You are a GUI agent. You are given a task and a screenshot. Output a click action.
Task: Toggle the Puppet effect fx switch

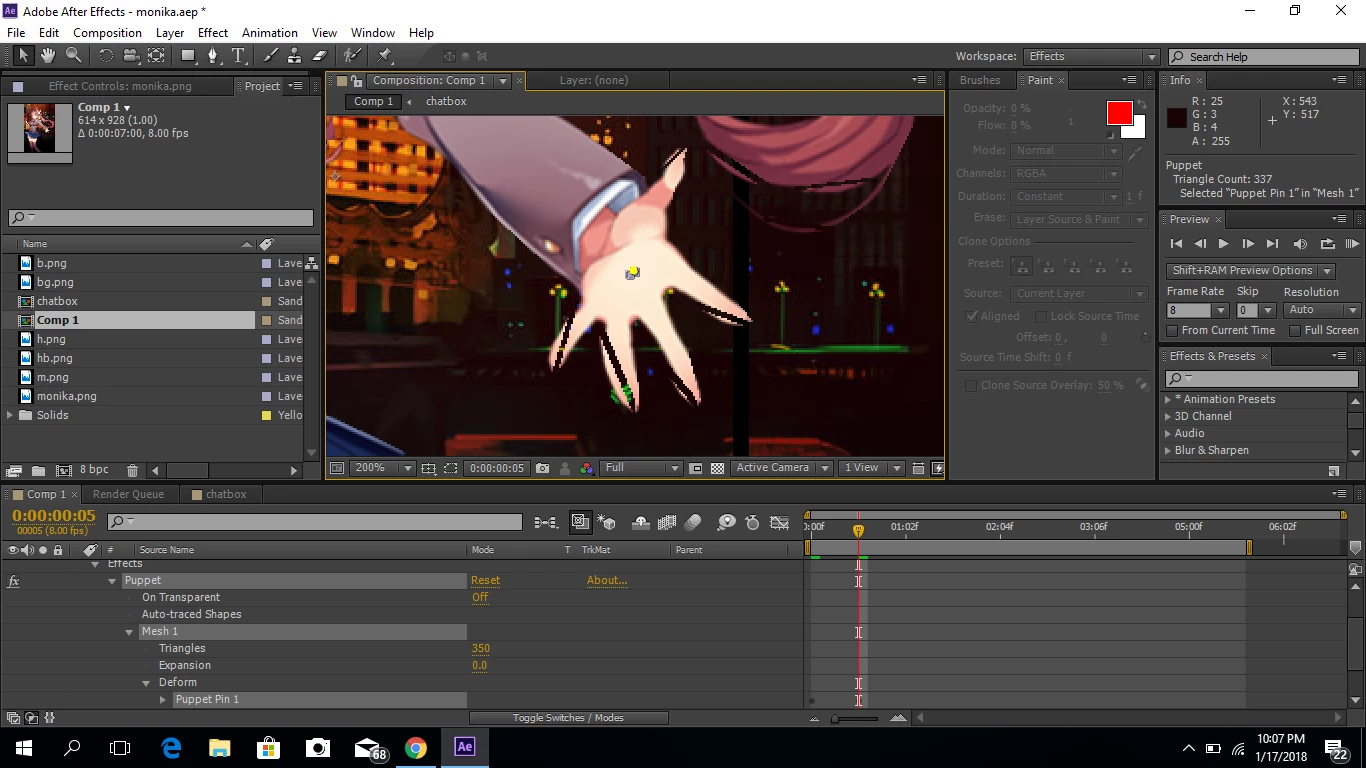13,580
